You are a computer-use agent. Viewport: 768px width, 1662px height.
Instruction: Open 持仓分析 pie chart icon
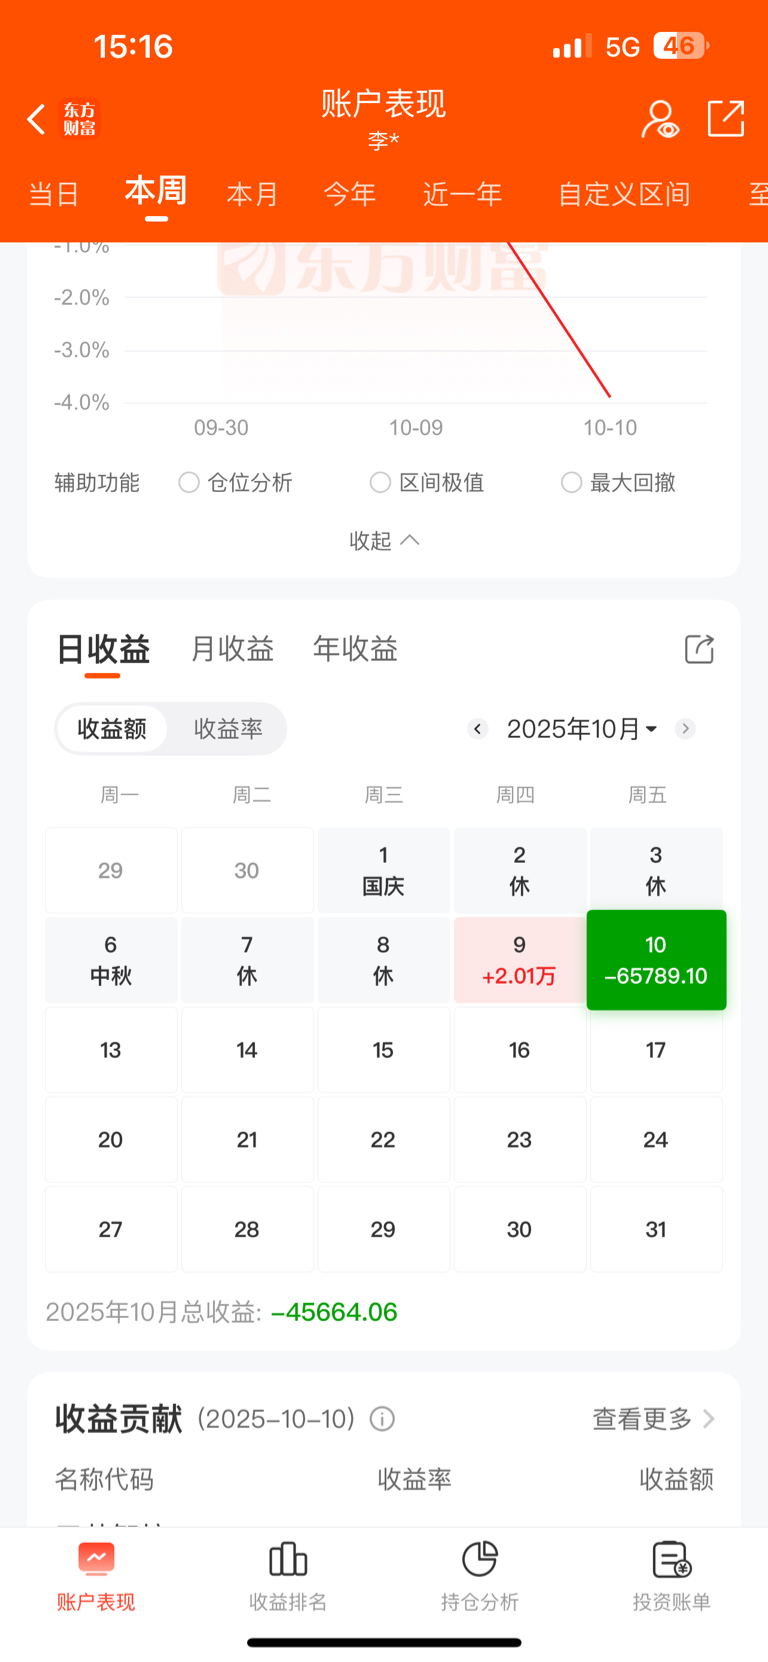[x=480, y=1576]
